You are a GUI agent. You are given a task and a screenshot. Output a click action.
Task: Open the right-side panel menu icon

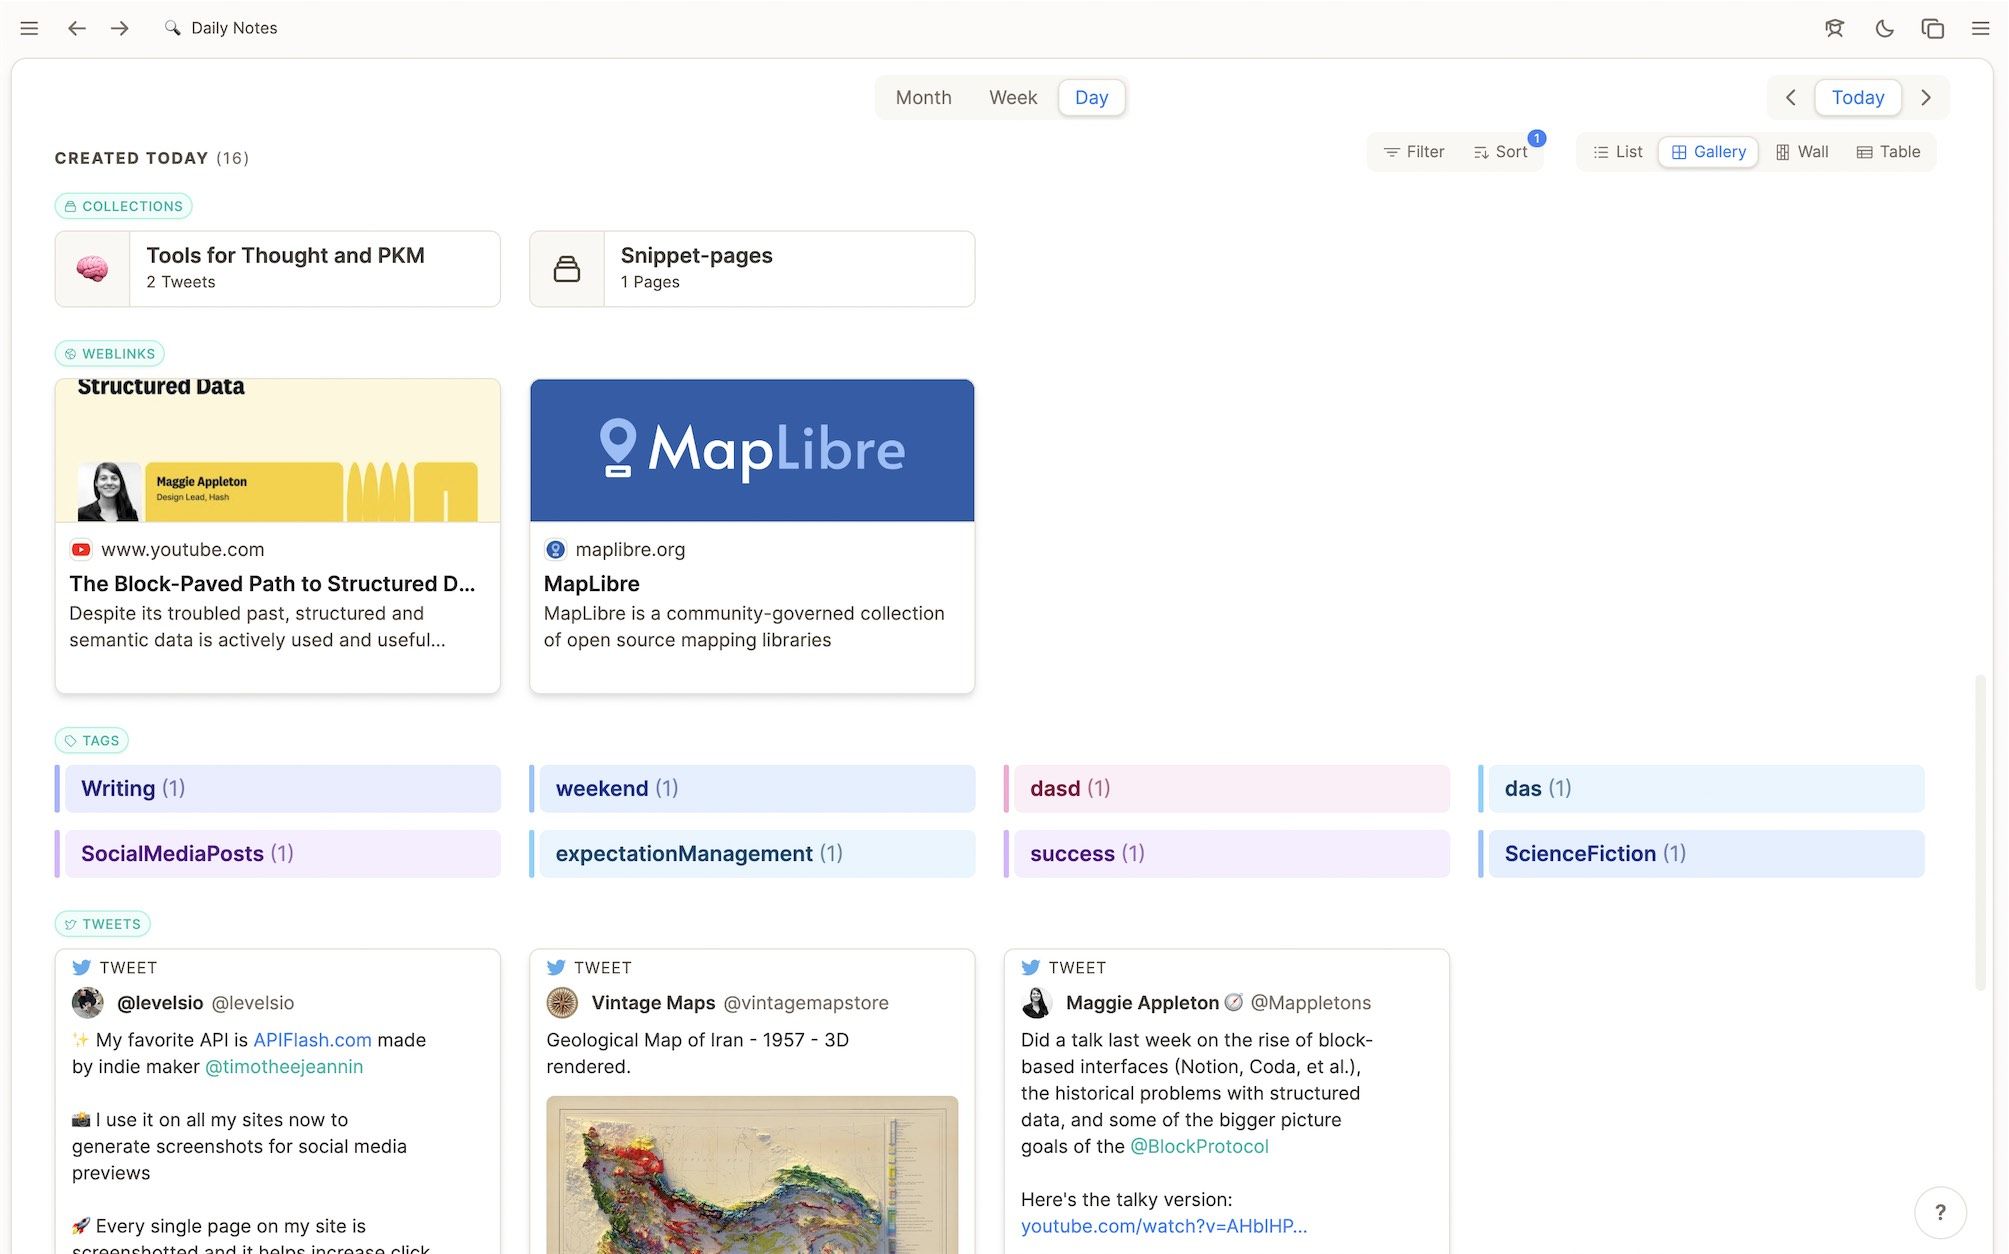pos(1980,28)
